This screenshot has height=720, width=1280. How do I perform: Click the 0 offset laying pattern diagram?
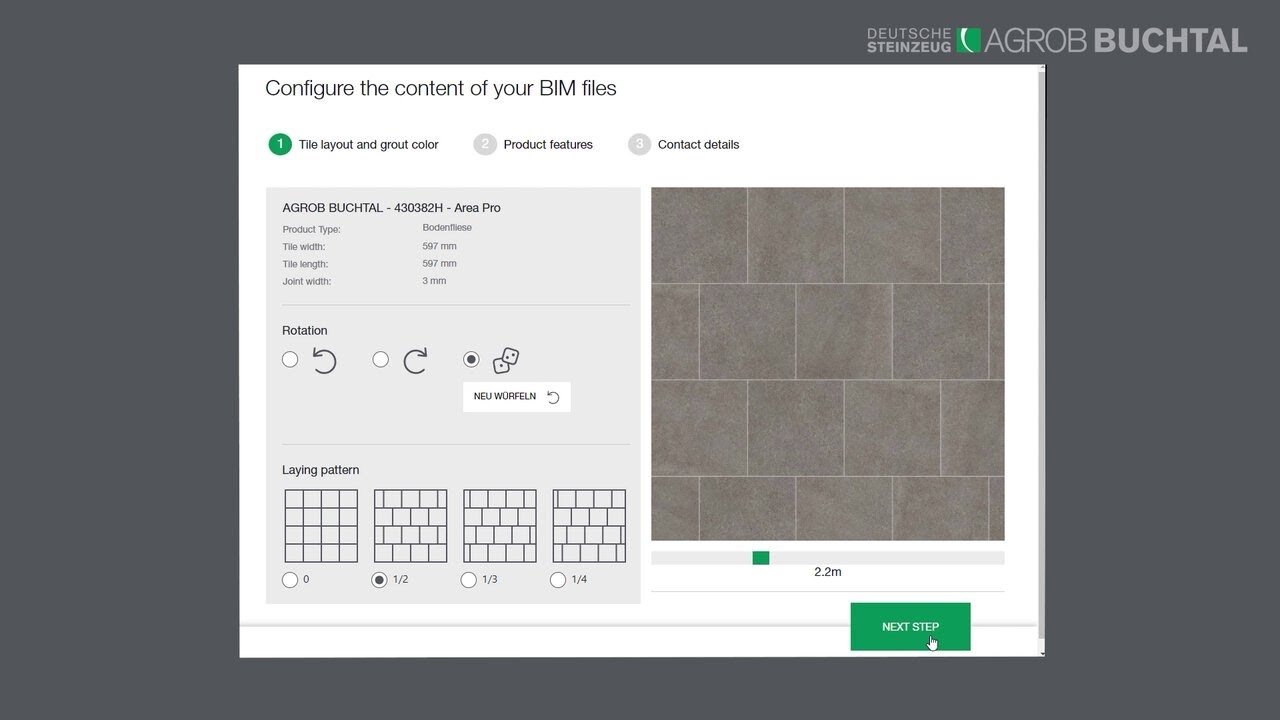tap(321, 526)
